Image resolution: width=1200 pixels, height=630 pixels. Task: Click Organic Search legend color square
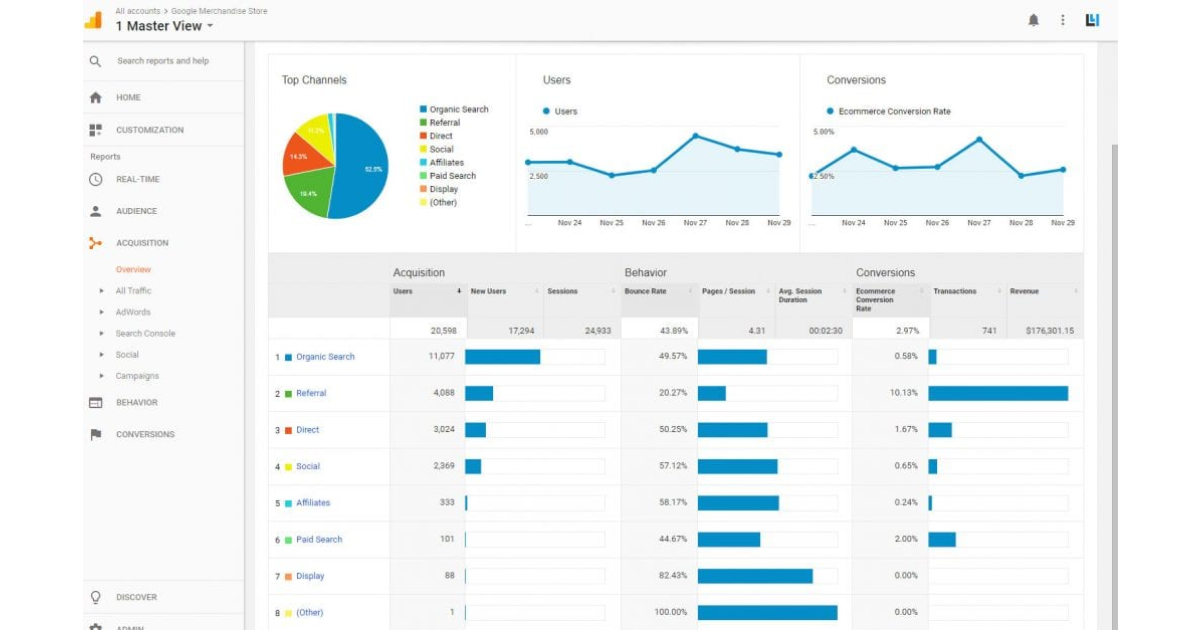[423, 109]
